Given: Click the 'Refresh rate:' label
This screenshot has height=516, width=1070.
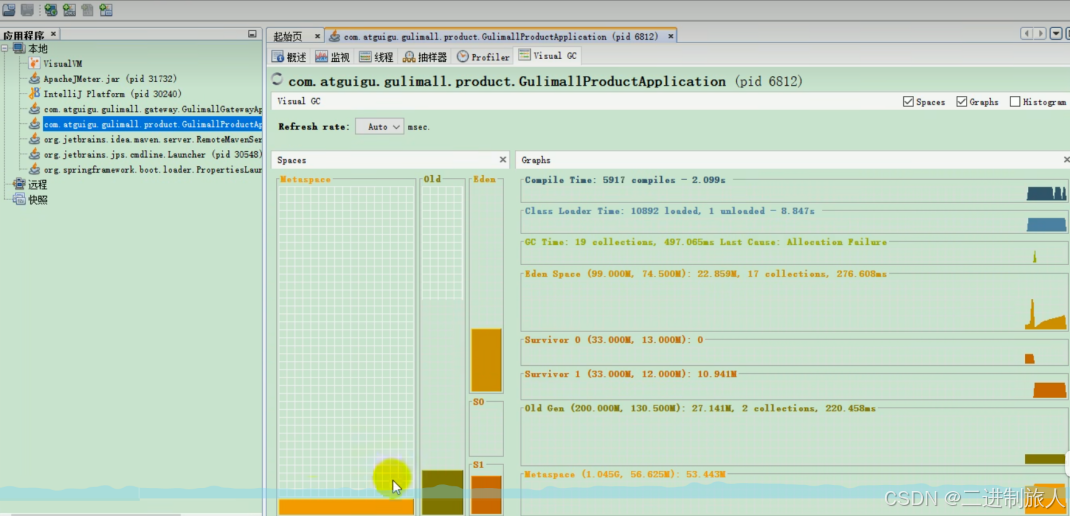Looking at the screenshot, I should click(314, 127).
